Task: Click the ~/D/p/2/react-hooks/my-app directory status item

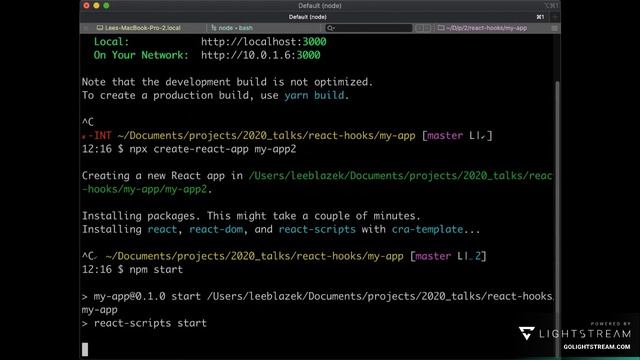Action: 482,28
